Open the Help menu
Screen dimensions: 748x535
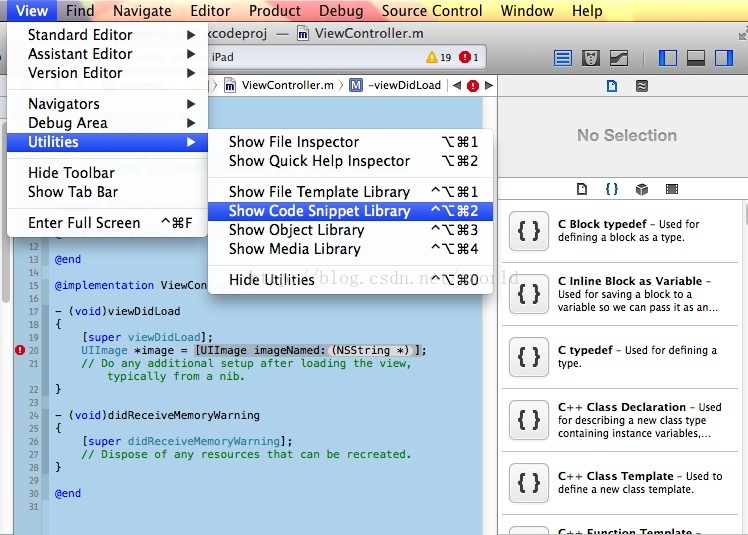587,10
